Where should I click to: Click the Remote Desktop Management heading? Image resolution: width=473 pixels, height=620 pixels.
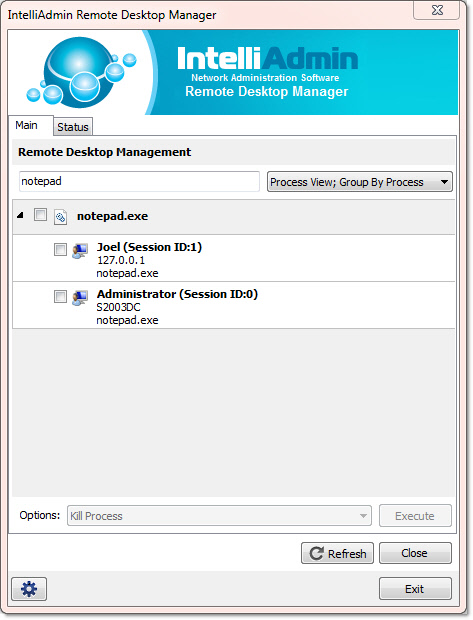click(104, 152)
